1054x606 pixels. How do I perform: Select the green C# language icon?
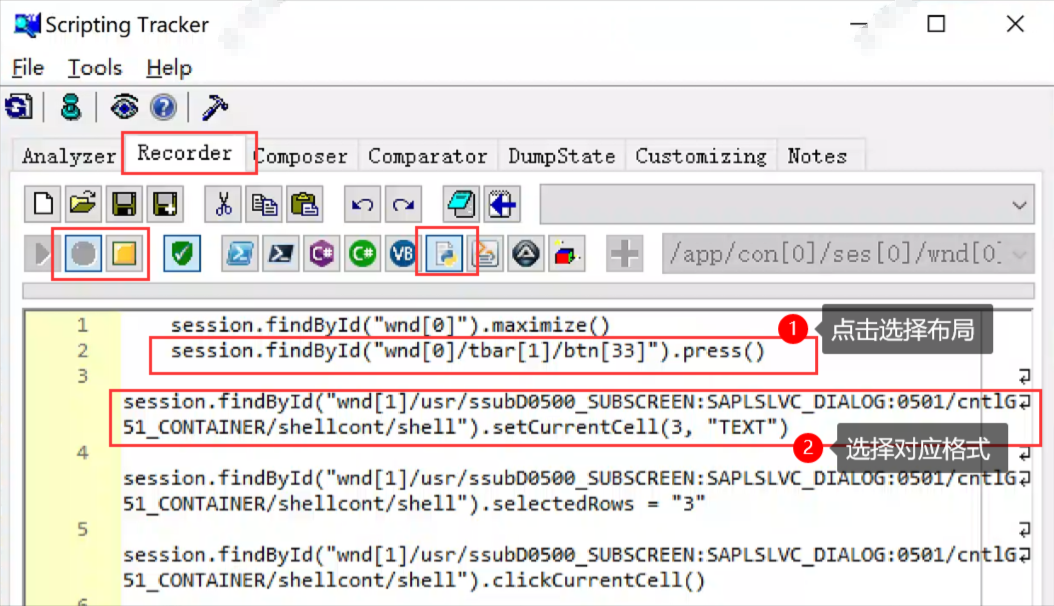point(362,254)
